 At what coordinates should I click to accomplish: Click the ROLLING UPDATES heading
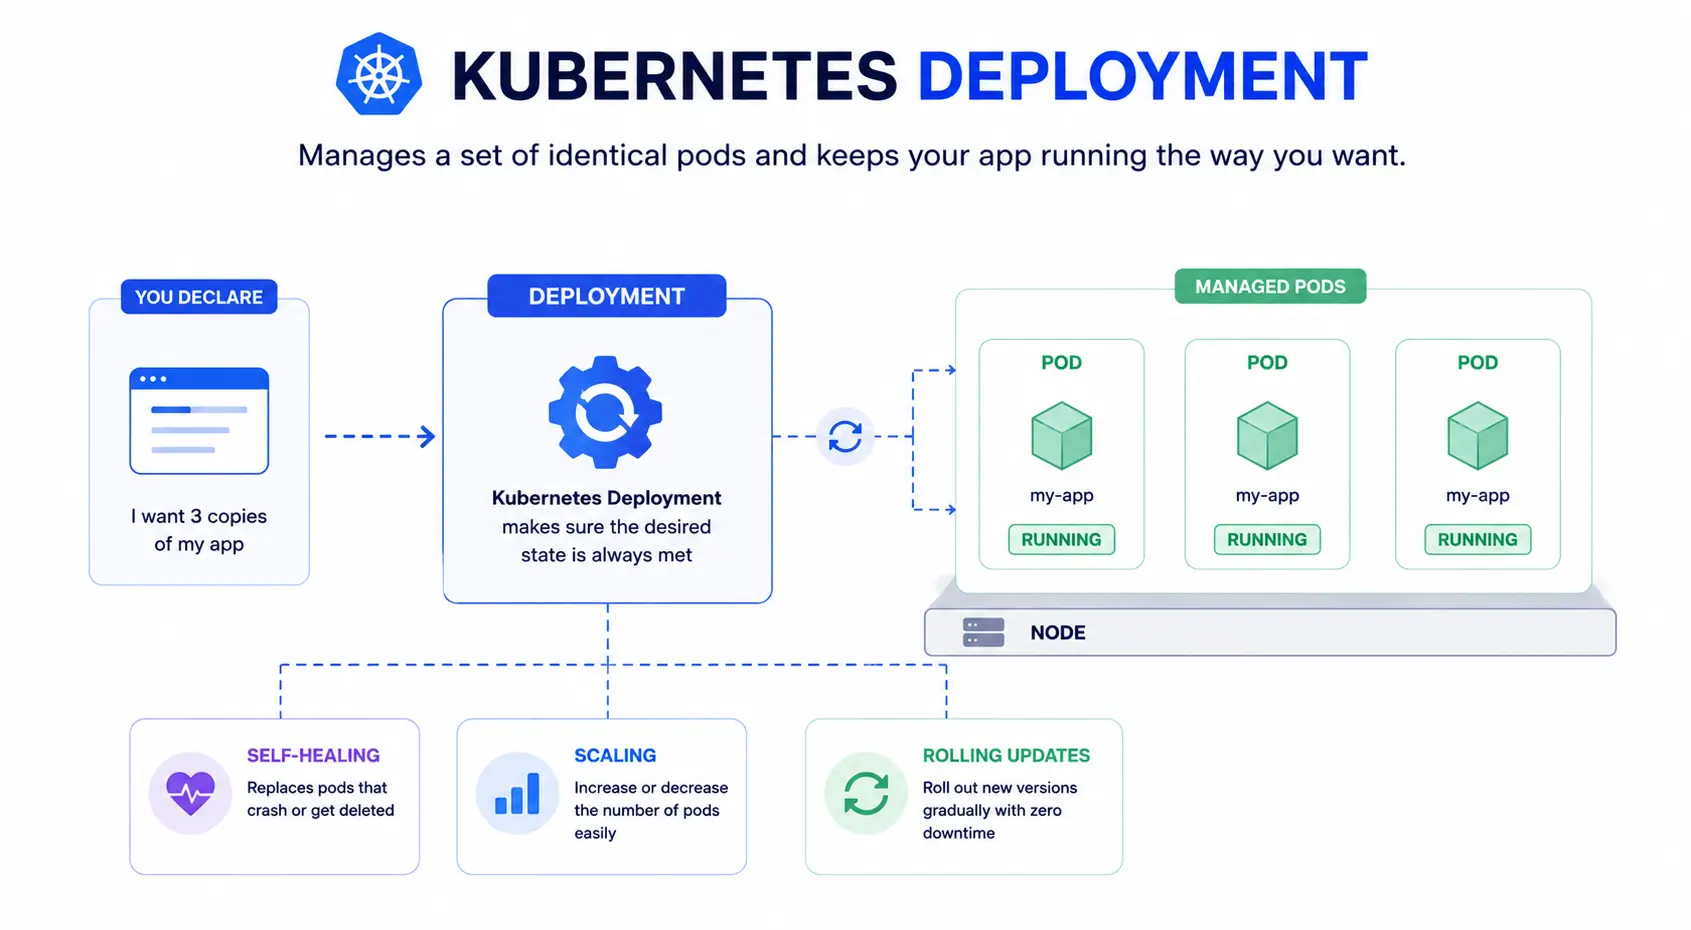(x=1006, y=756)
